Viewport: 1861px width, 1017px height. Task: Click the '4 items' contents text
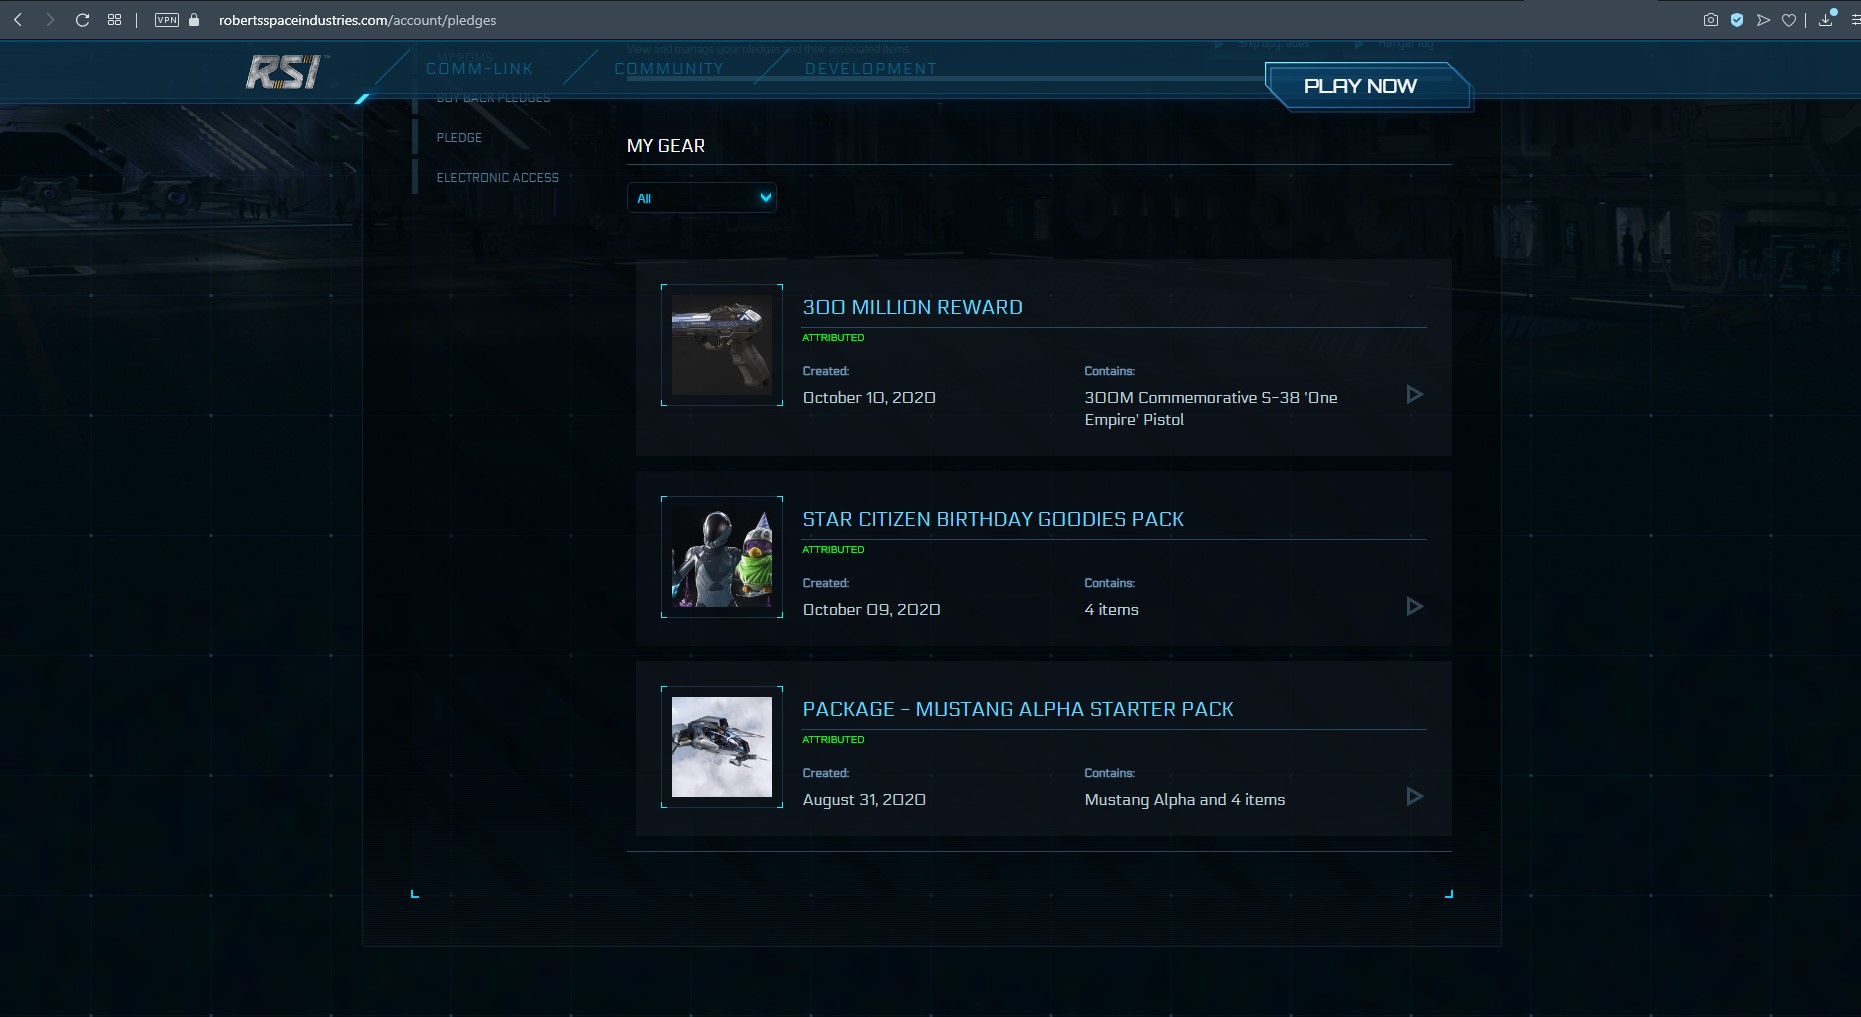pos(1111,610)
